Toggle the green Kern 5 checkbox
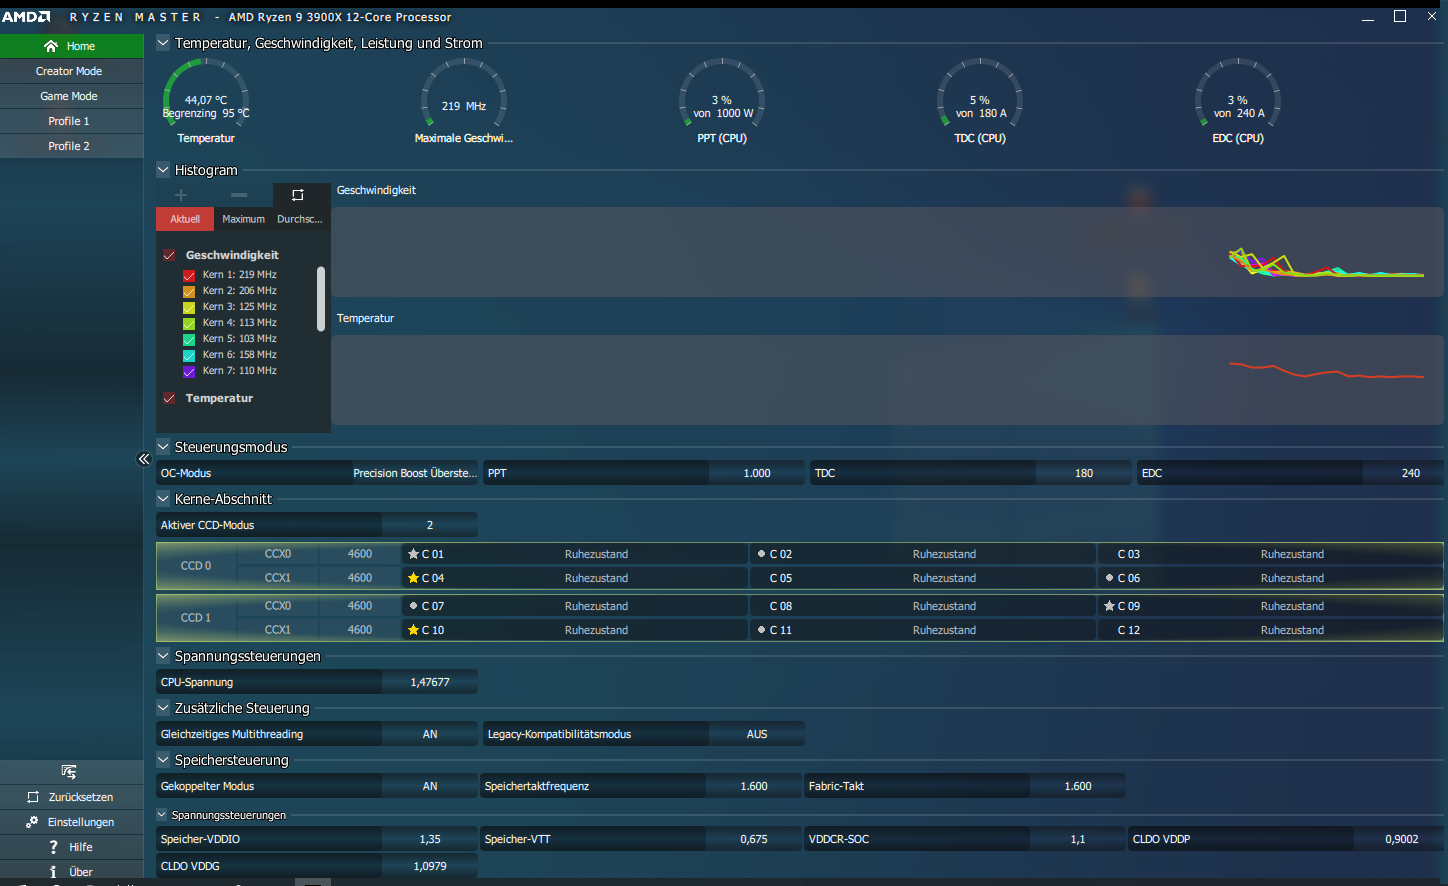The height and width of the screenshot is (886, 1448). pyautogui.click(x=189, y=339)
